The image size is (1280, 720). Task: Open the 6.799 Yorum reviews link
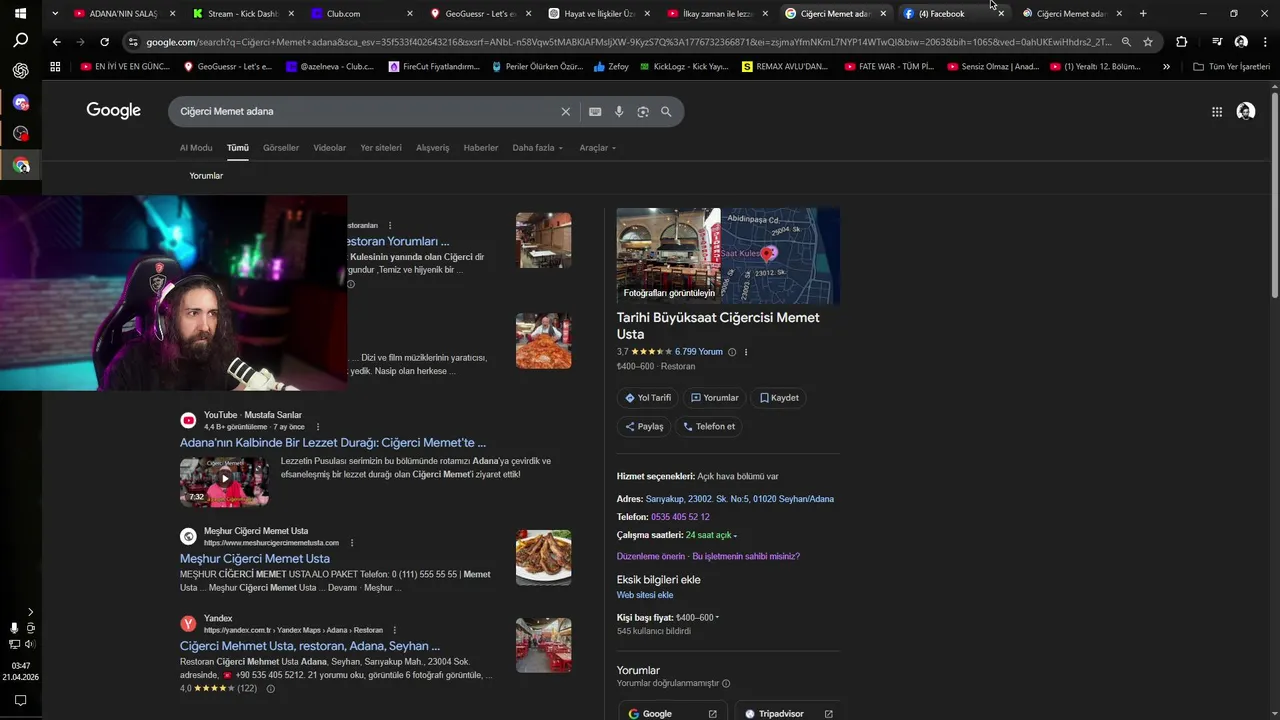[698, 352]
